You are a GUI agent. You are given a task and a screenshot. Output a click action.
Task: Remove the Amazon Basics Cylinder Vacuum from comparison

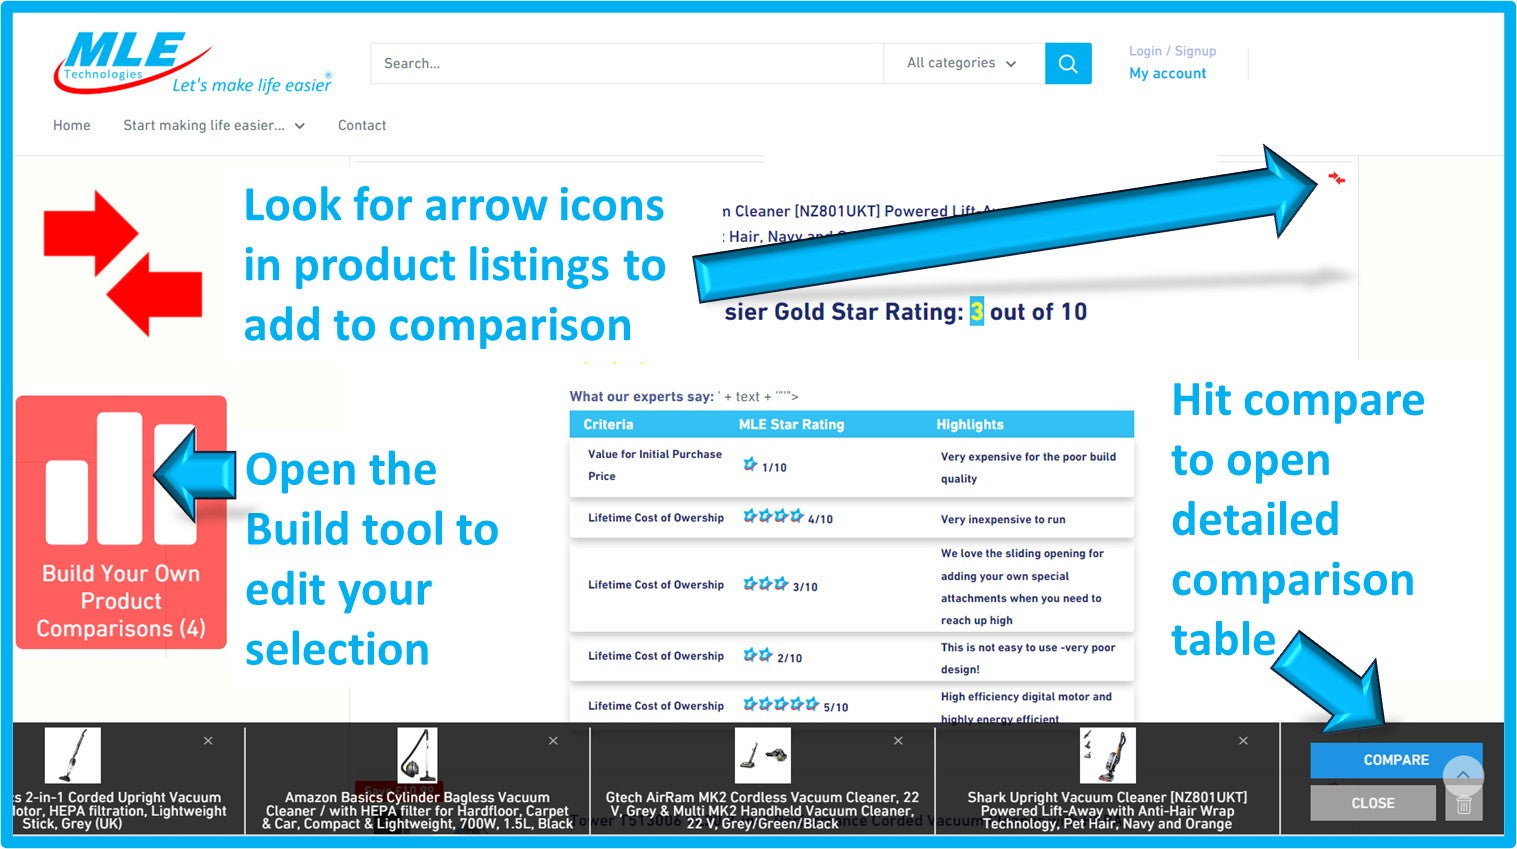[553, 741]
